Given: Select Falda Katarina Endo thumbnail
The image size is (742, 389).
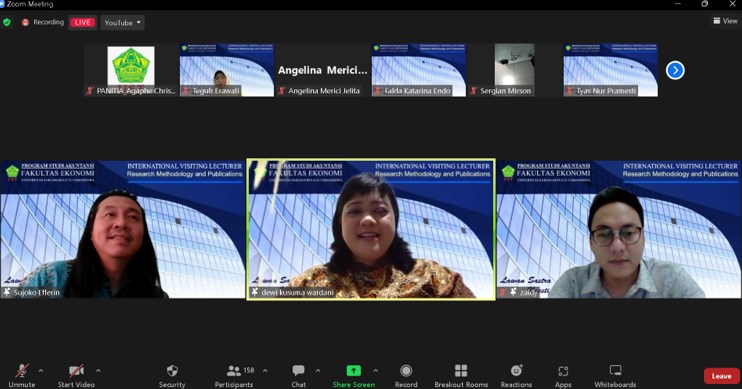Looking at the screenshot, I should (x=419, y=70).
